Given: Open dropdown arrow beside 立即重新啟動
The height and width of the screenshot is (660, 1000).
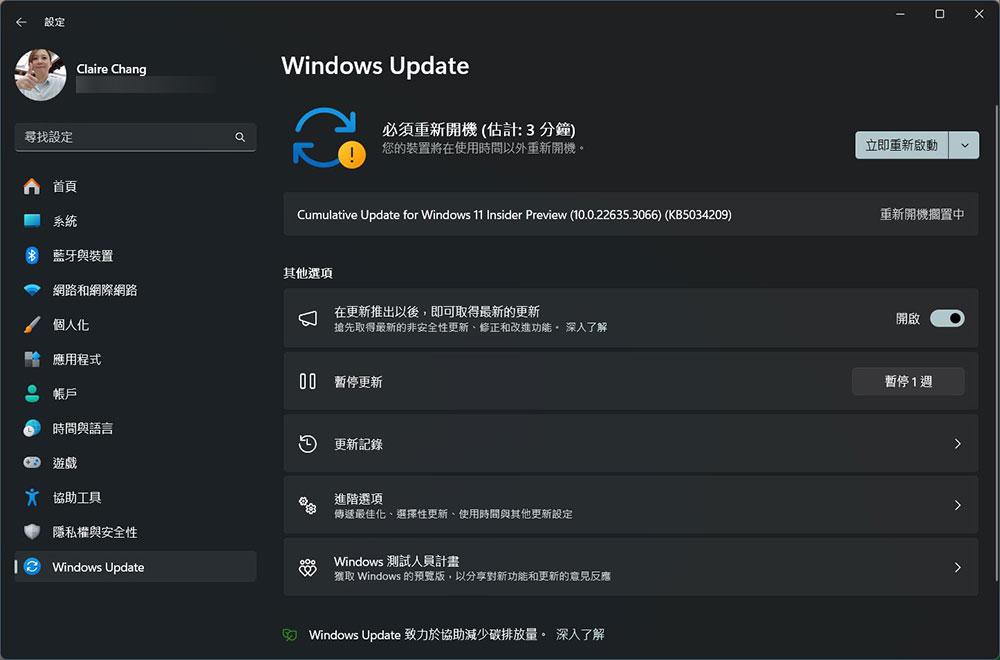Looking at the screenshot, I should coord(964,145).
